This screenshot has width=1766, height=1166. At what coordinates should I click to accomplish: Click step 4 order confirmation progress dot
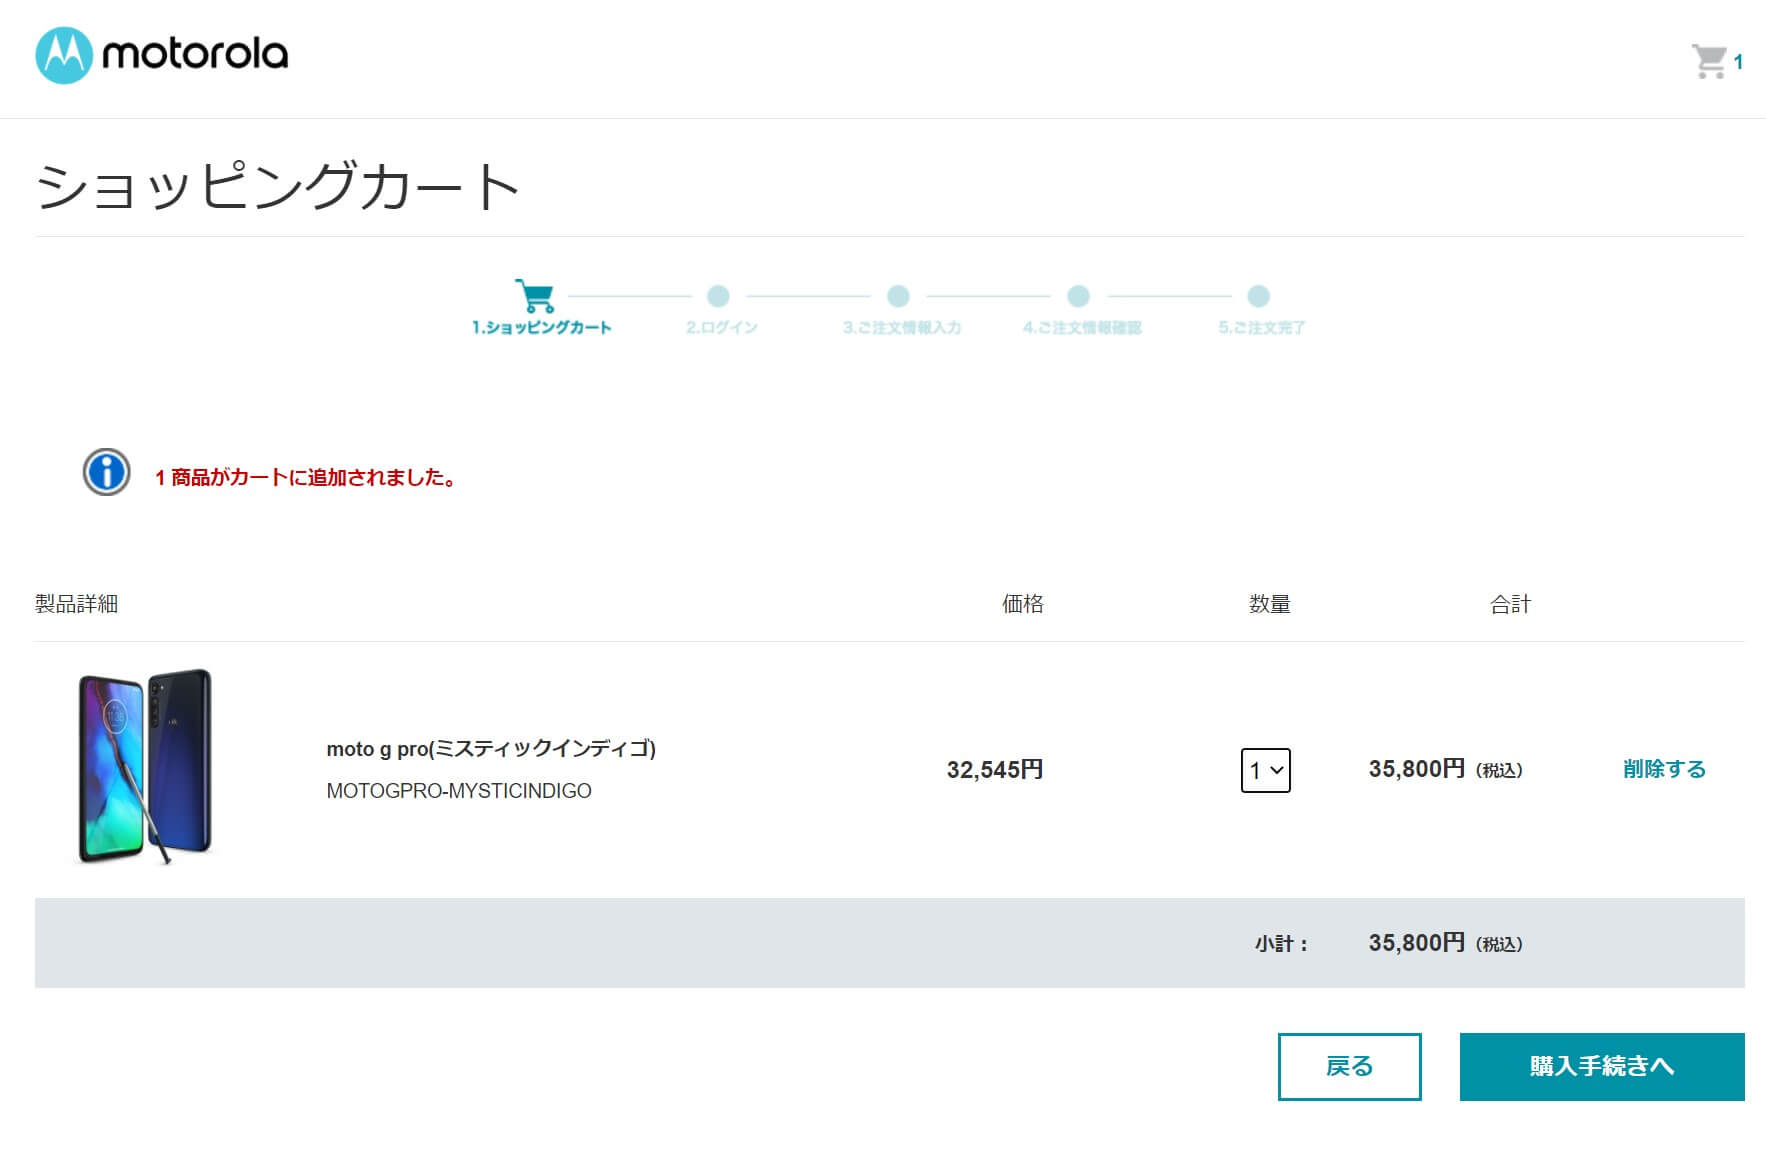[1078, 296]
